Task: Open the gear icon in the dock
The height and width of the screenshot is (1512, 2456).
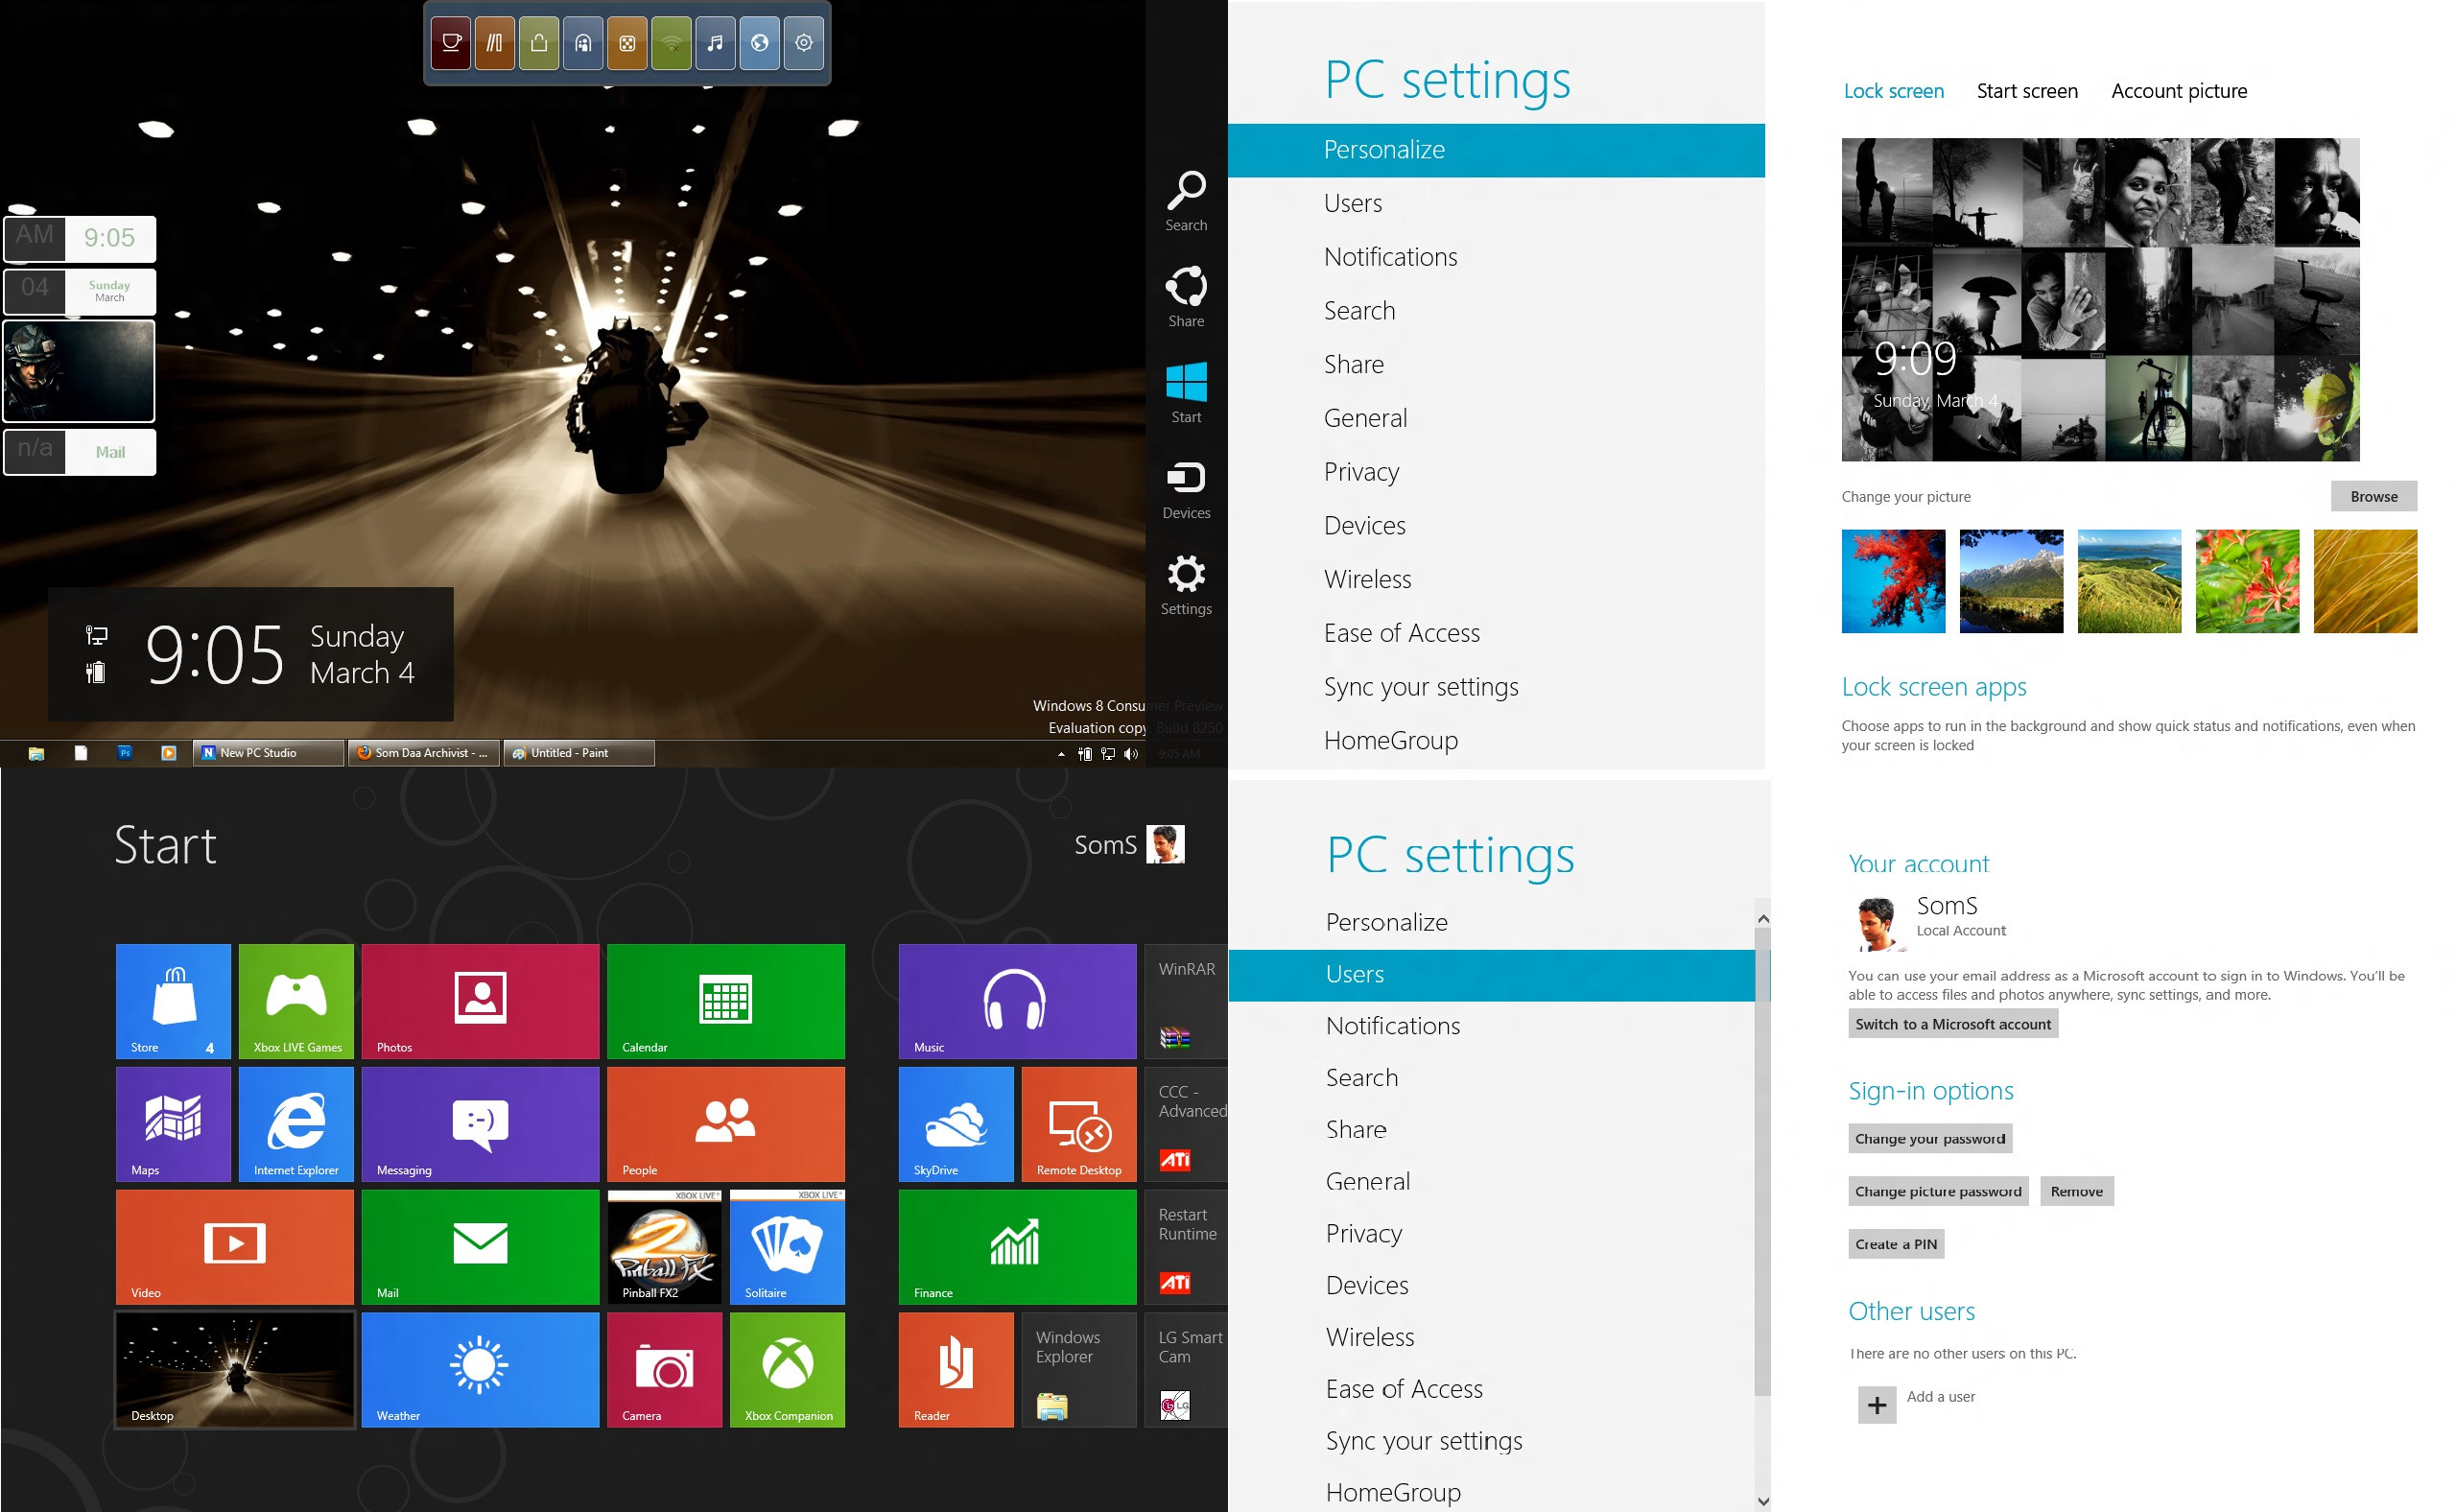Action: click(x=804, y=43)
